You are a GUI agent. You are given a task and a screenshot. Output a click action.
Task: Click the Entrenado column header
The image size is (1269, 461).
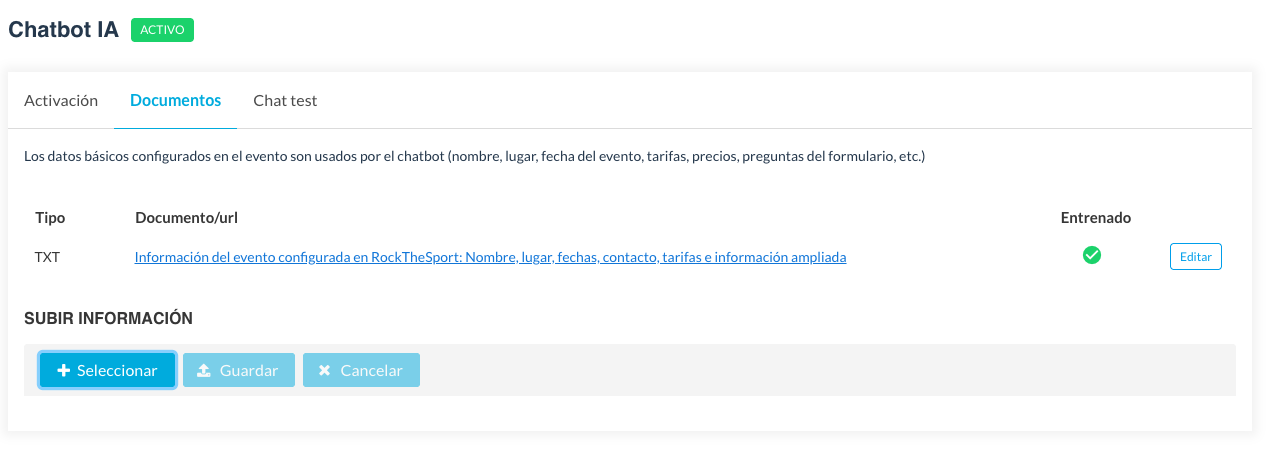coord(1095,217)
